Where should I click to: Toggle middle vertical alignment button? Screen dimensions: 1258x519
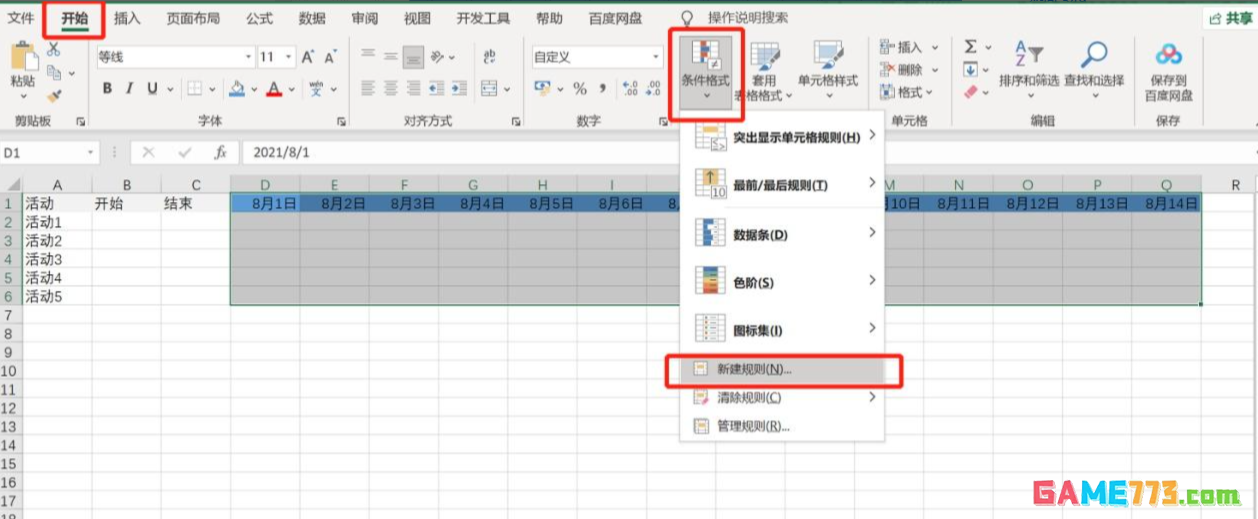pyautogui.click(x=390, y=57)
